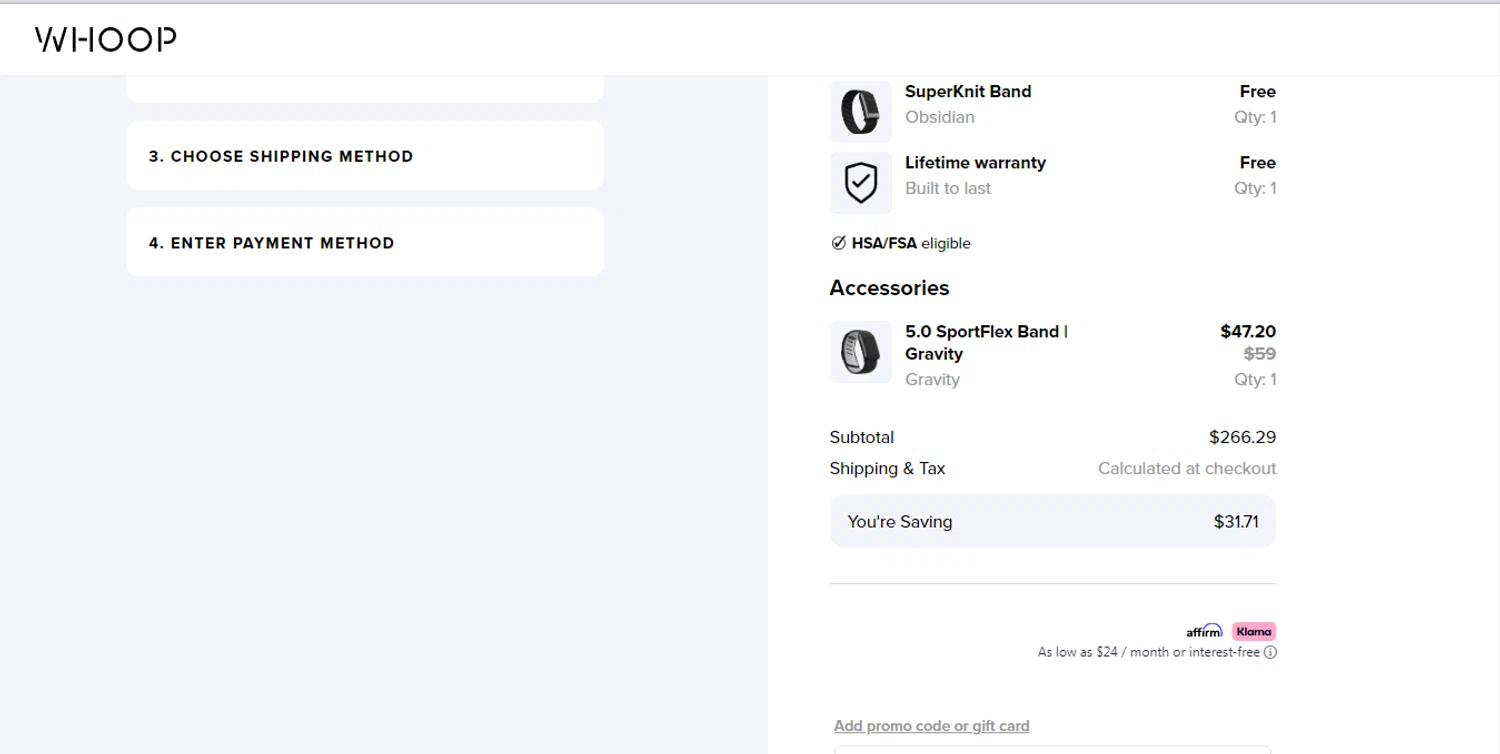Click the Subtotal label
Screen dimensions: 1500x754
pos(862,437)
